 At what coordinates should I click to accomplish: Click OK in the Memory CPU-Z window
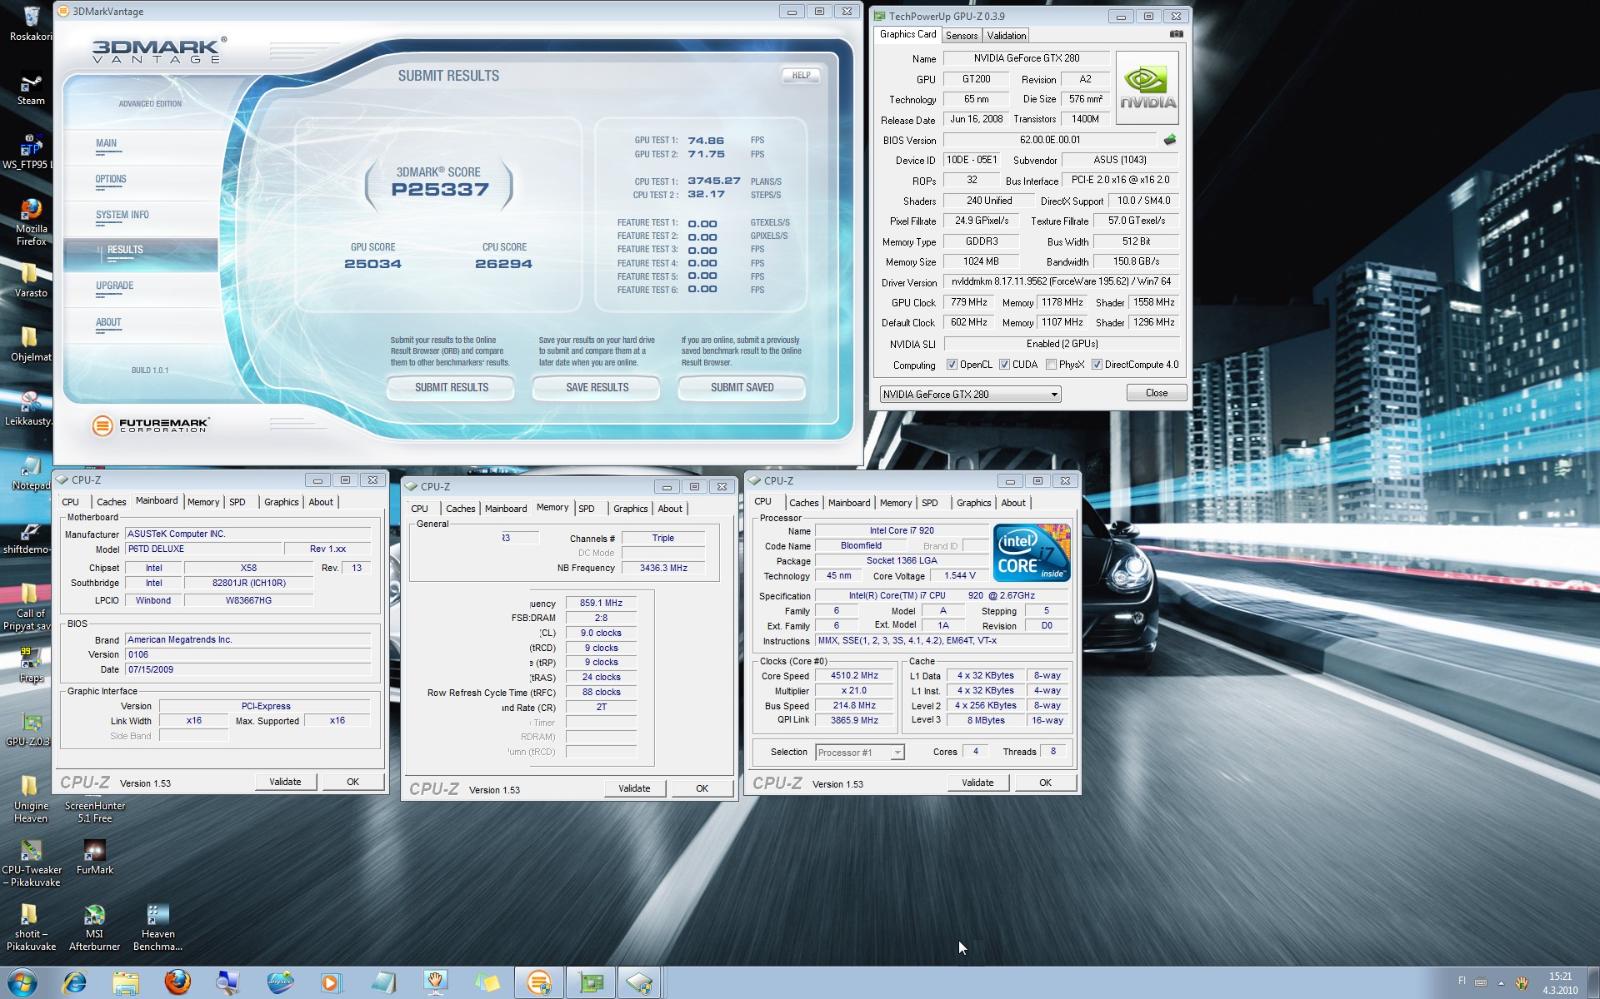click(x=702, y=789)
